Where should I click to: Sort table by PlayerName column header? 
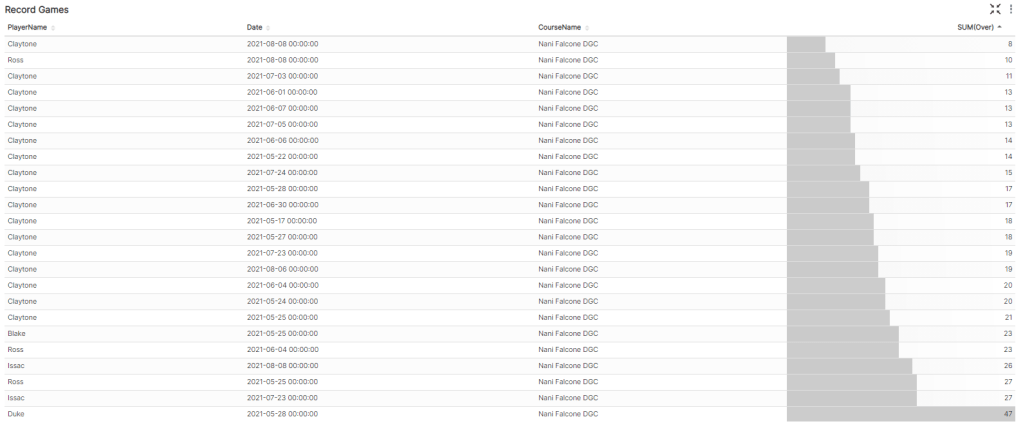pyautogui.click(x=27, y=28)
